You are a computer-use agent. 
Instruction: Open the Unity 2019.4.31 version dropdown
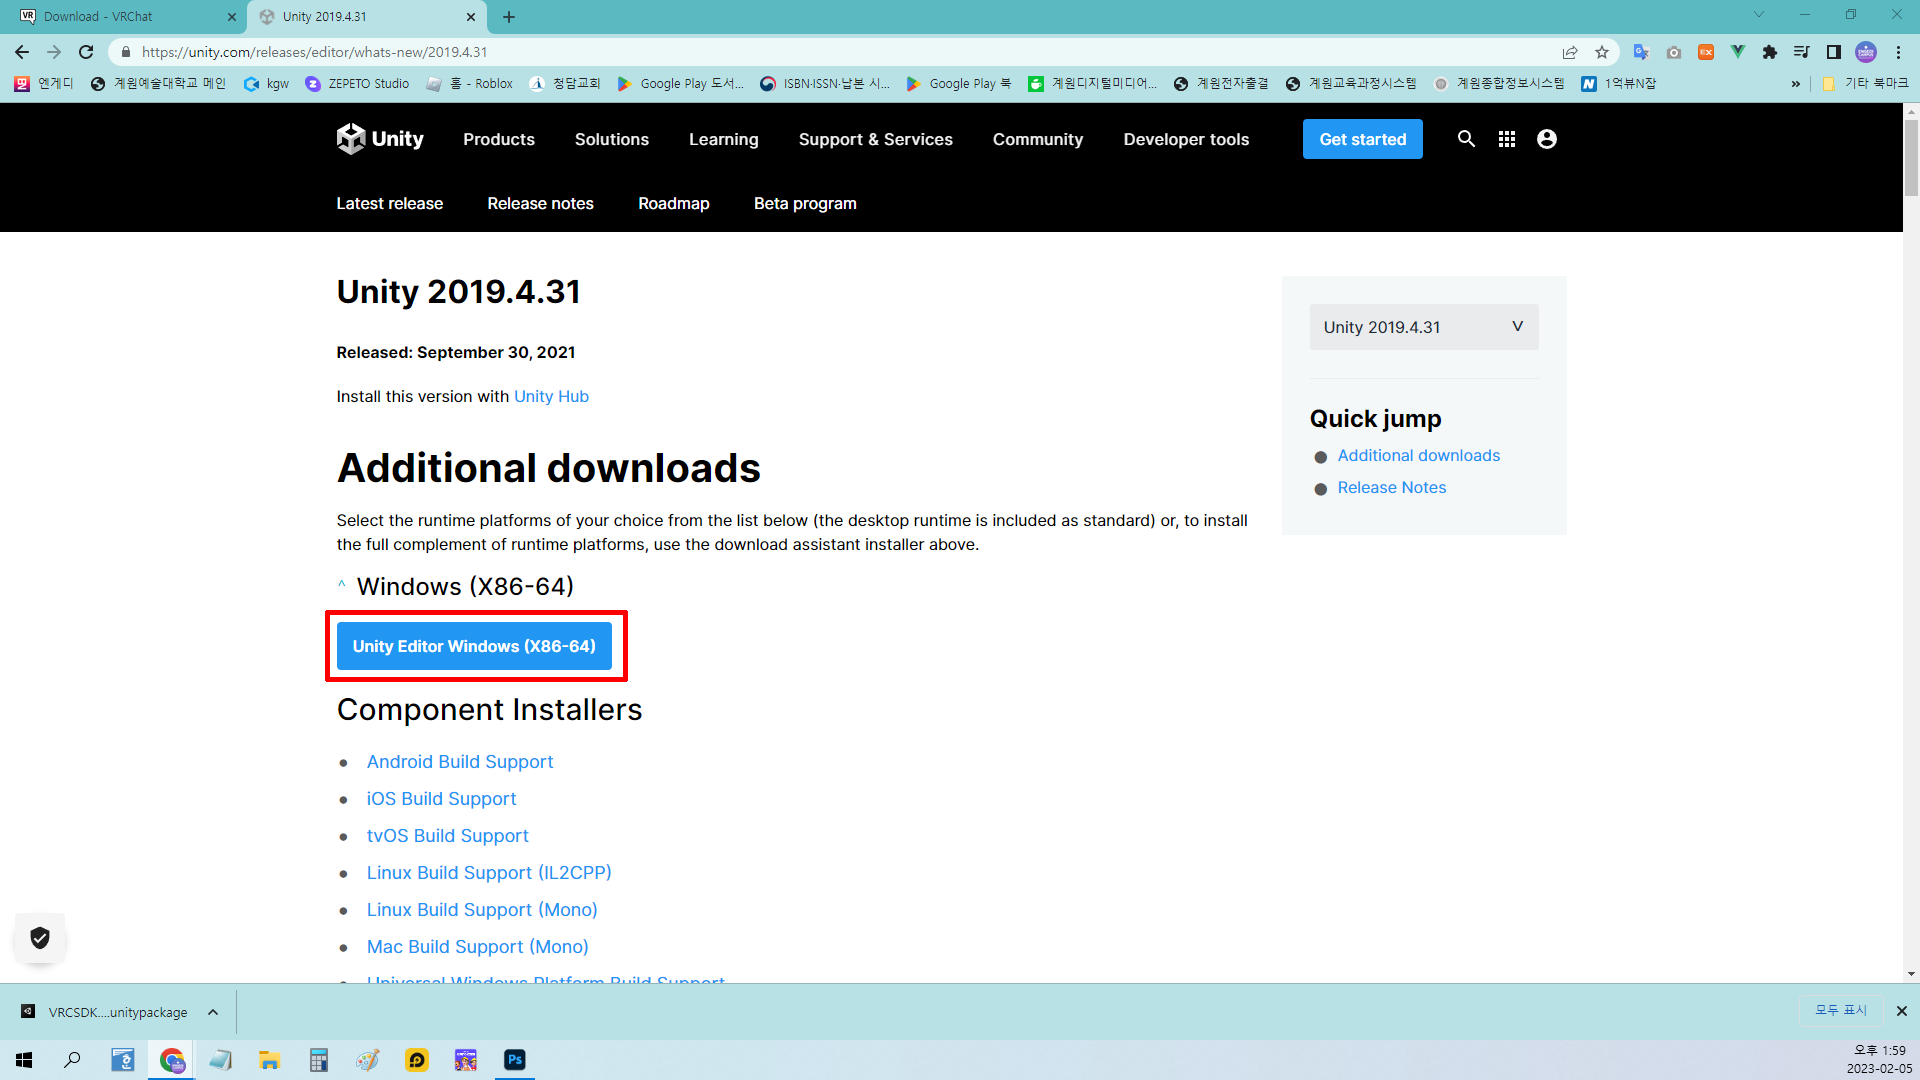coord(1423,327)
